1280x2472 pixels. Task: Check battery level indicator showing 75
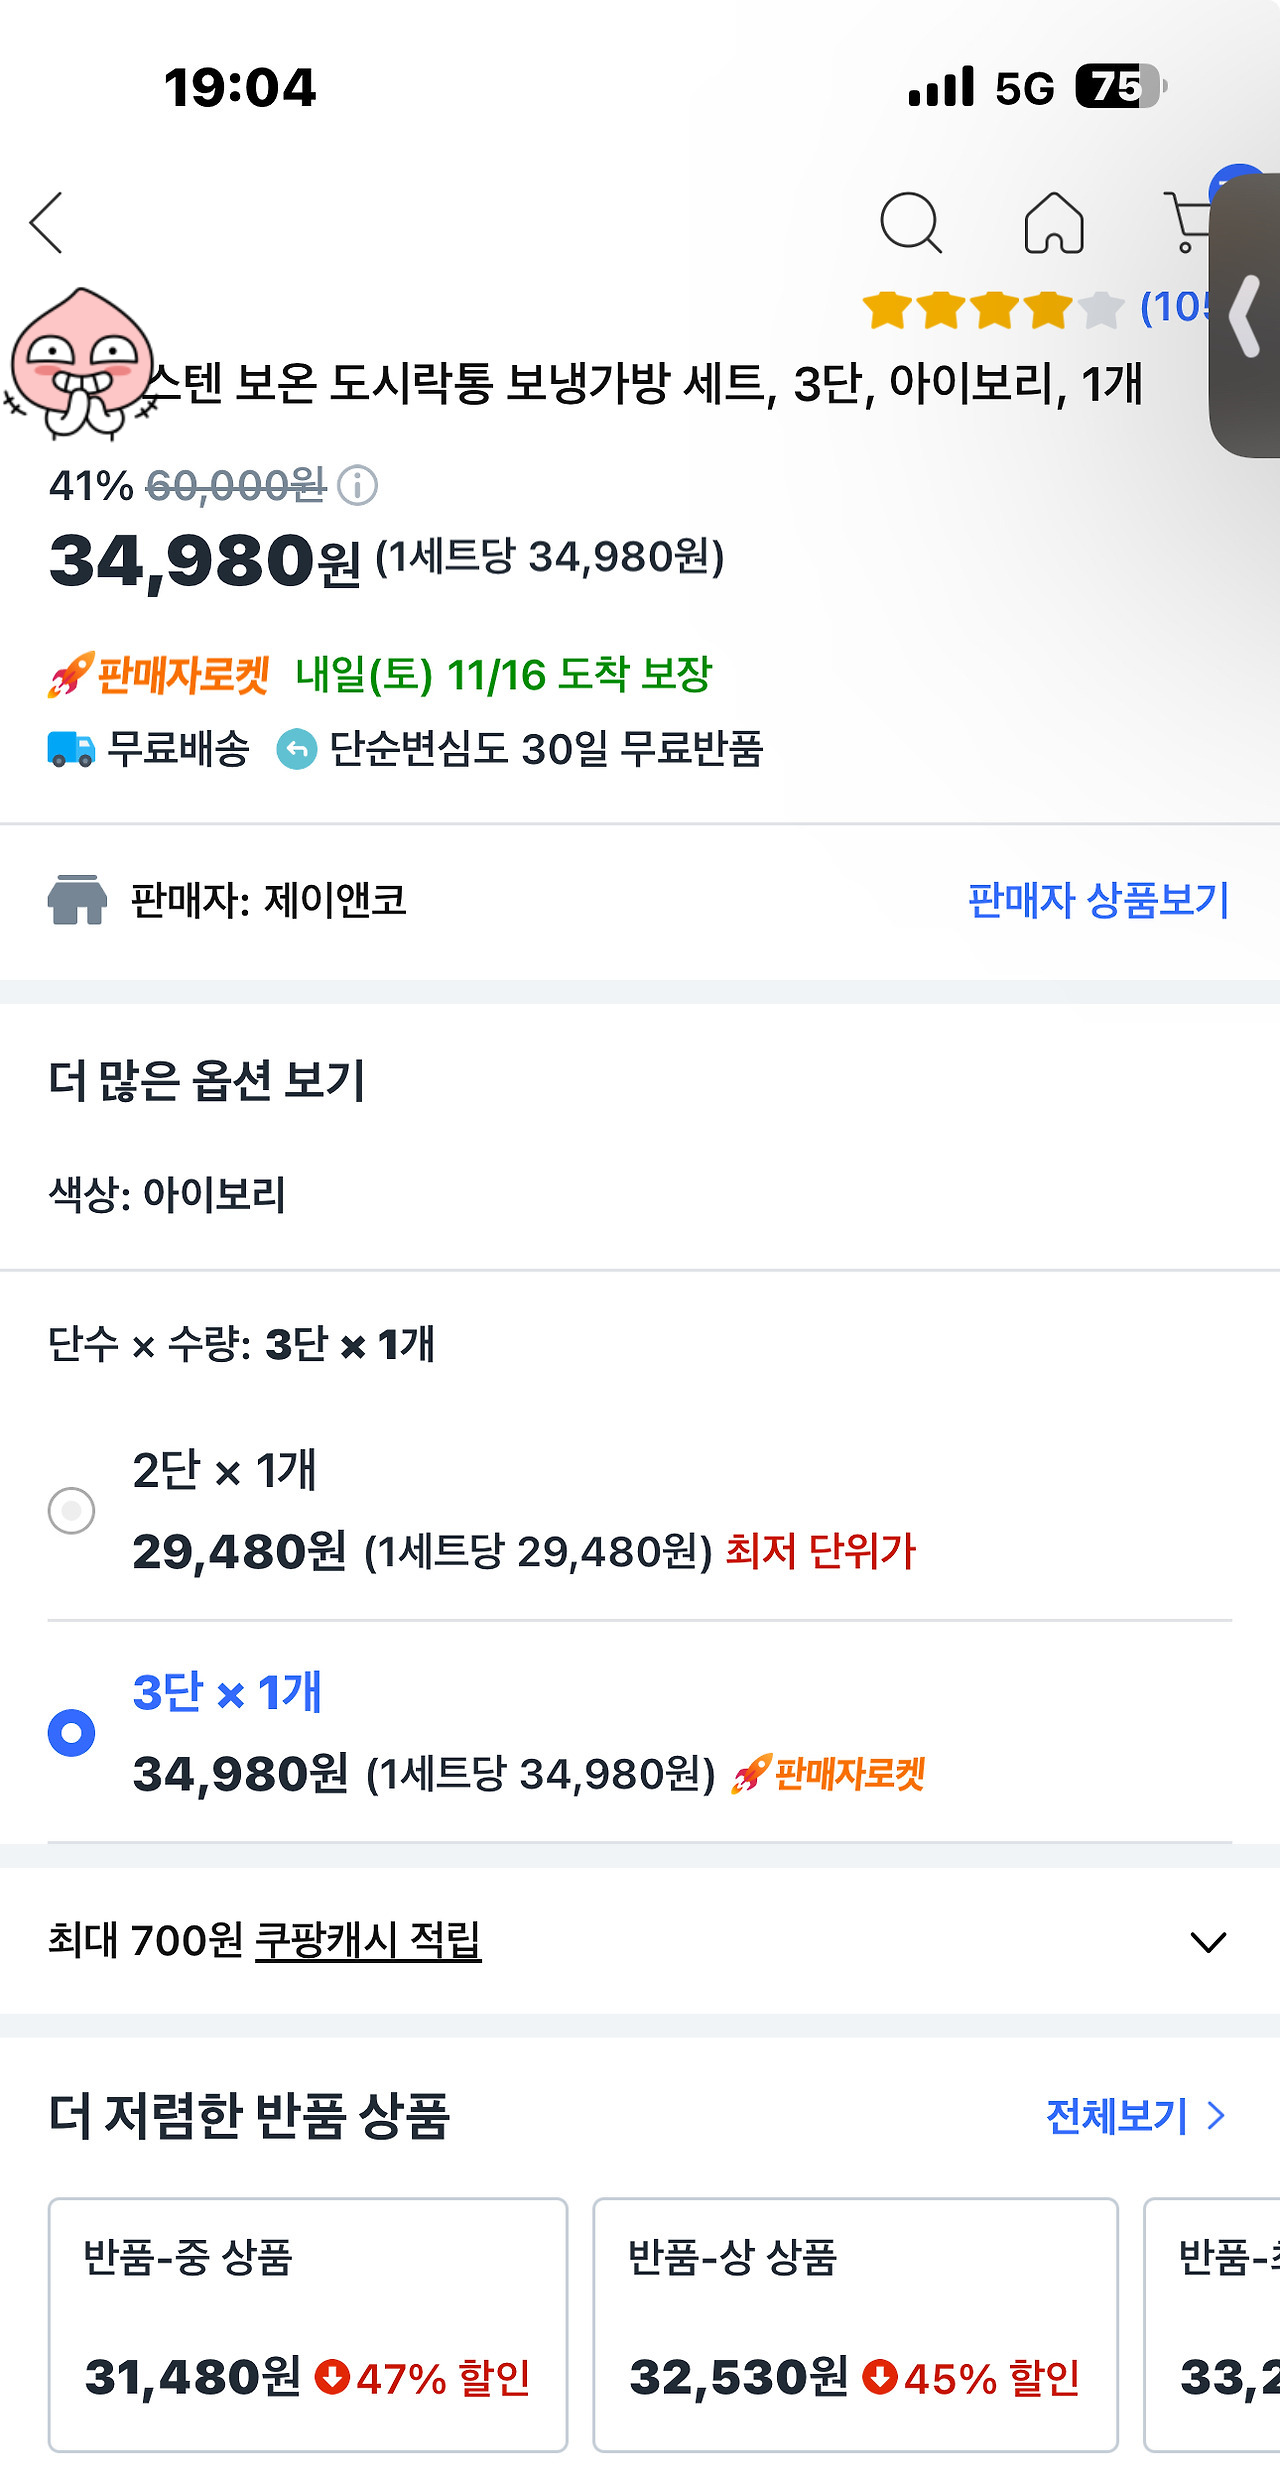[x=1118, y=88]
